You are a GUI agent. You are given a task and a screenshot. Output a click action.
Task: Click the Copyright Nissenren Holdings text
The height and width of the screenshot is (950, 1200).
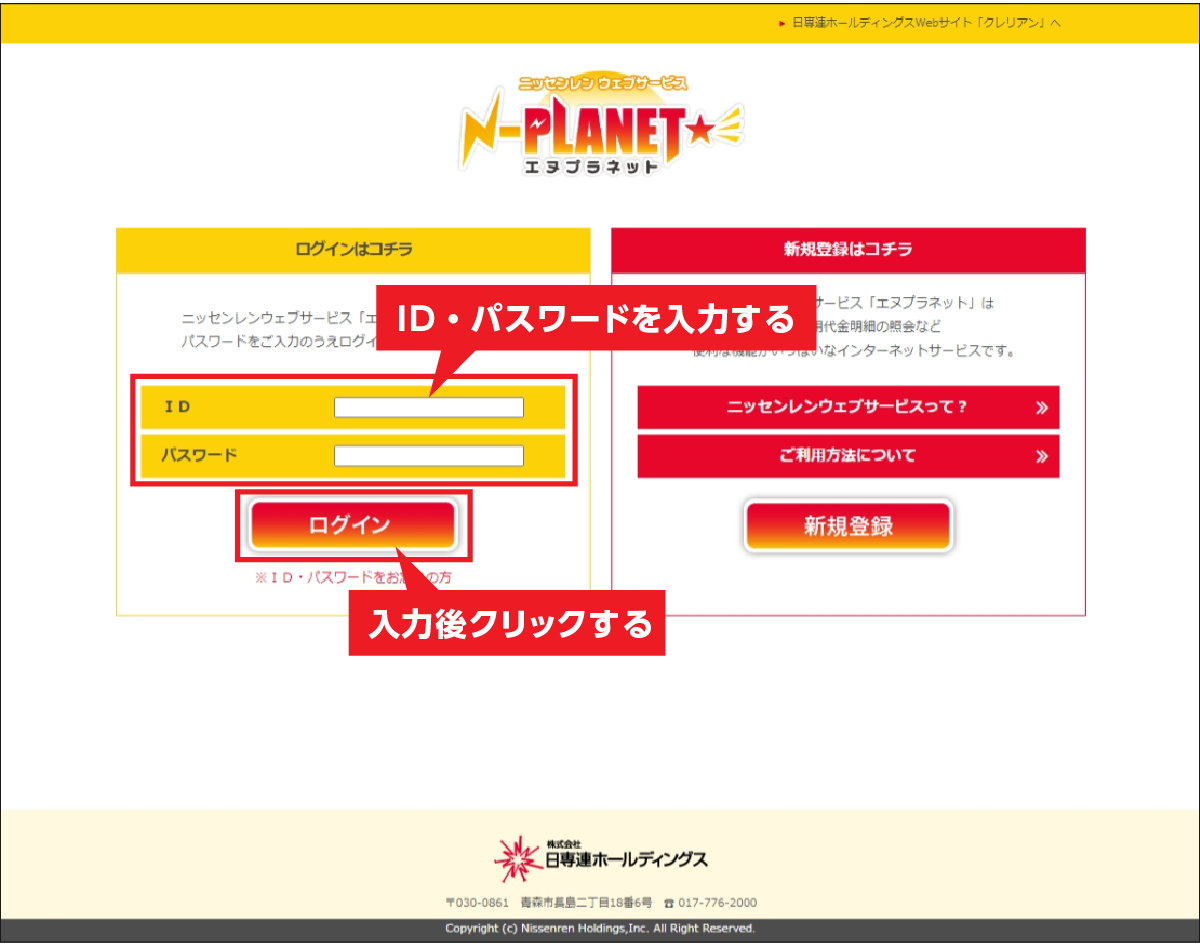point(600,929)
